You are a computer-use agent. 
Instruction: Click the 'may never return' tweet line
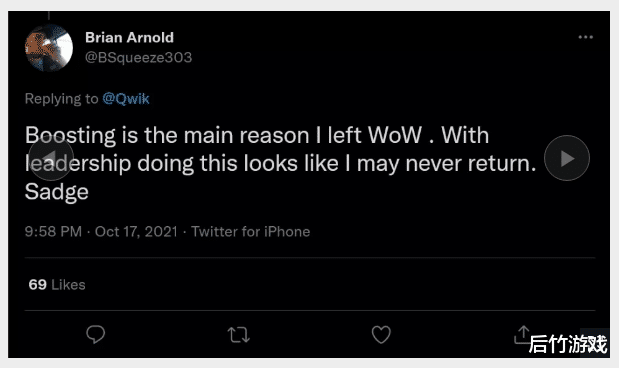281,163
